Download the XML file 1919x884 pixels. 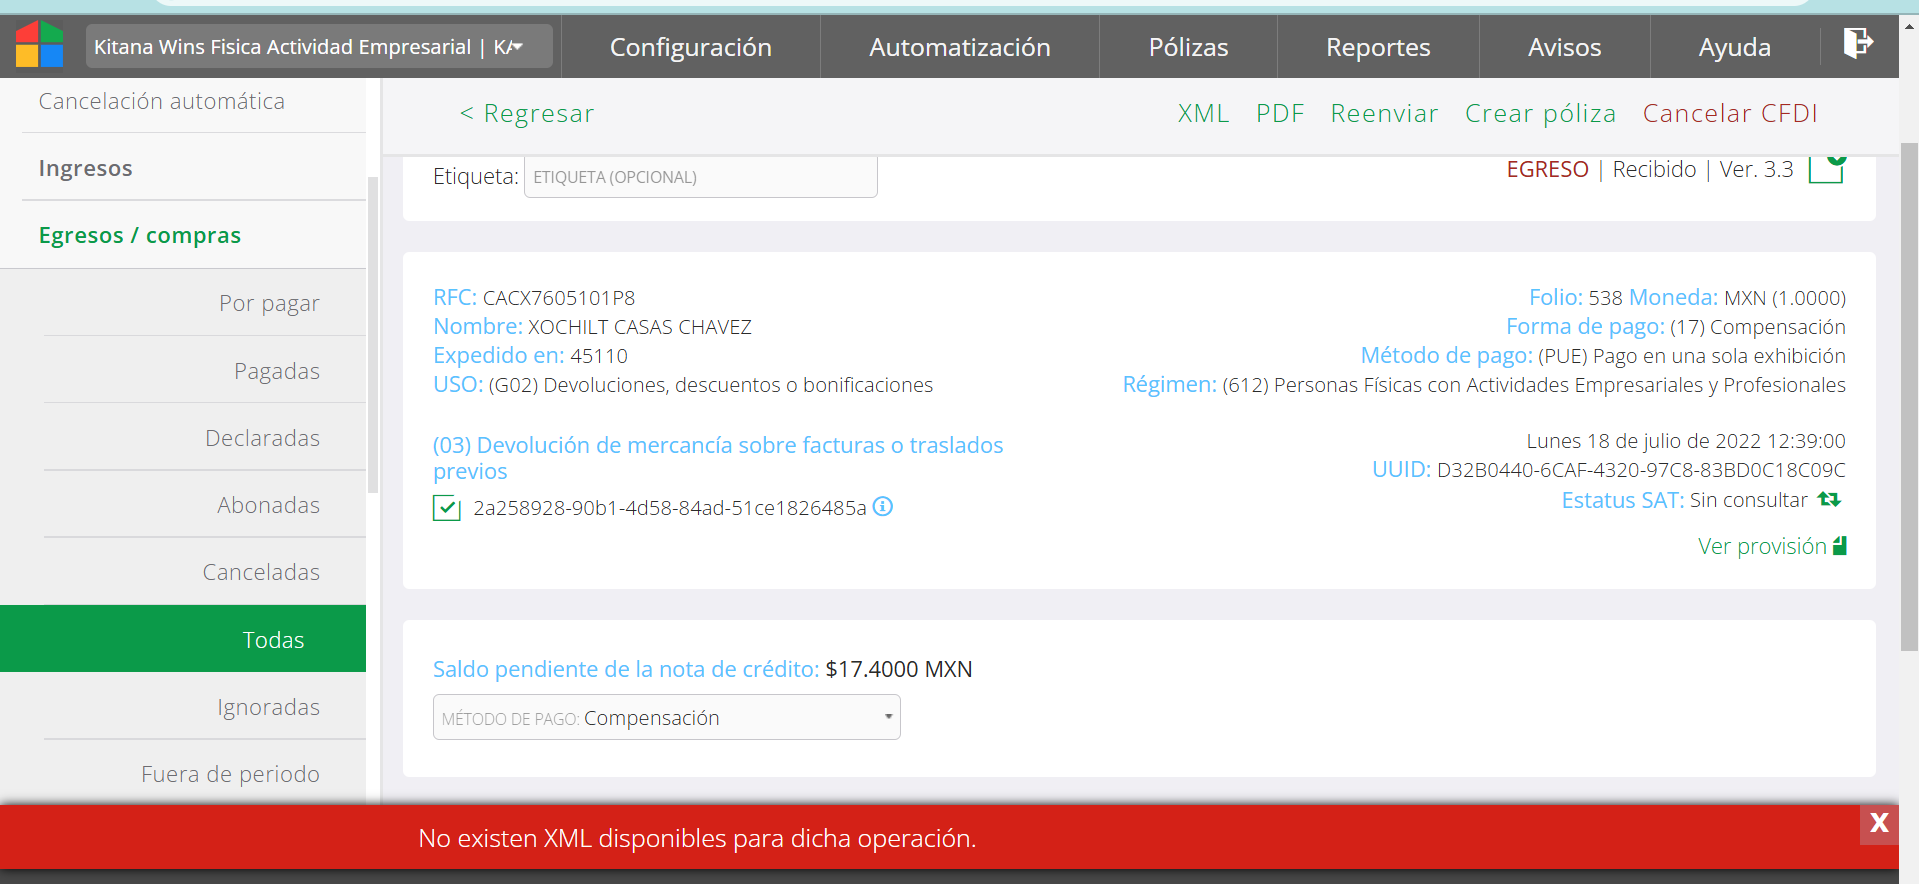pyautogui.click(x=1202, y=114)
